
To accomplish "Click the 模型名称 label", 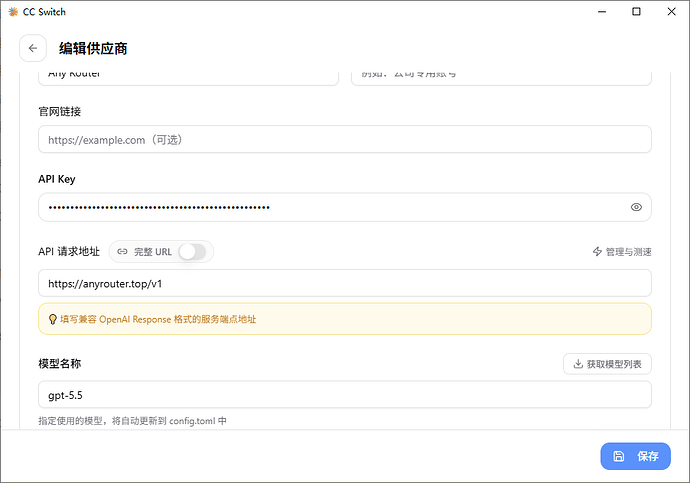I will click(x=60, y=364).
